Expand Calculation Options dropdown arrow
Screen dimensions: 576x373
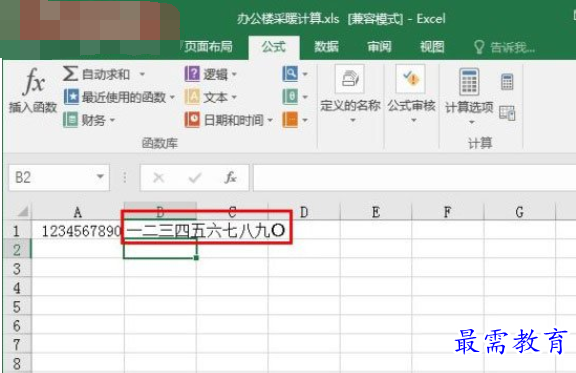(x=472, y=122)
